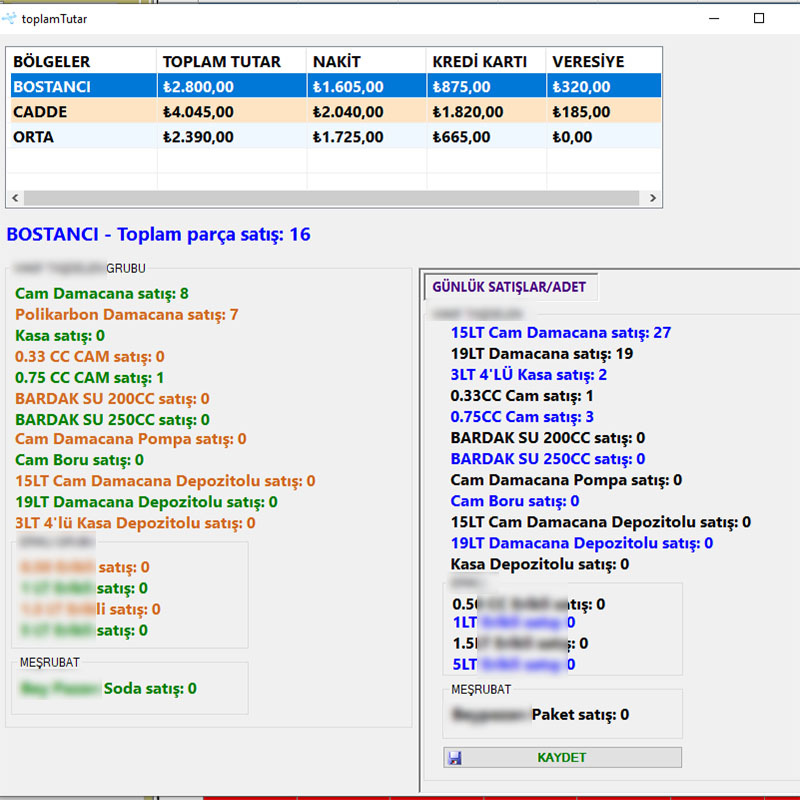Sort by the BÖLGELER column header

click(52, 61)
